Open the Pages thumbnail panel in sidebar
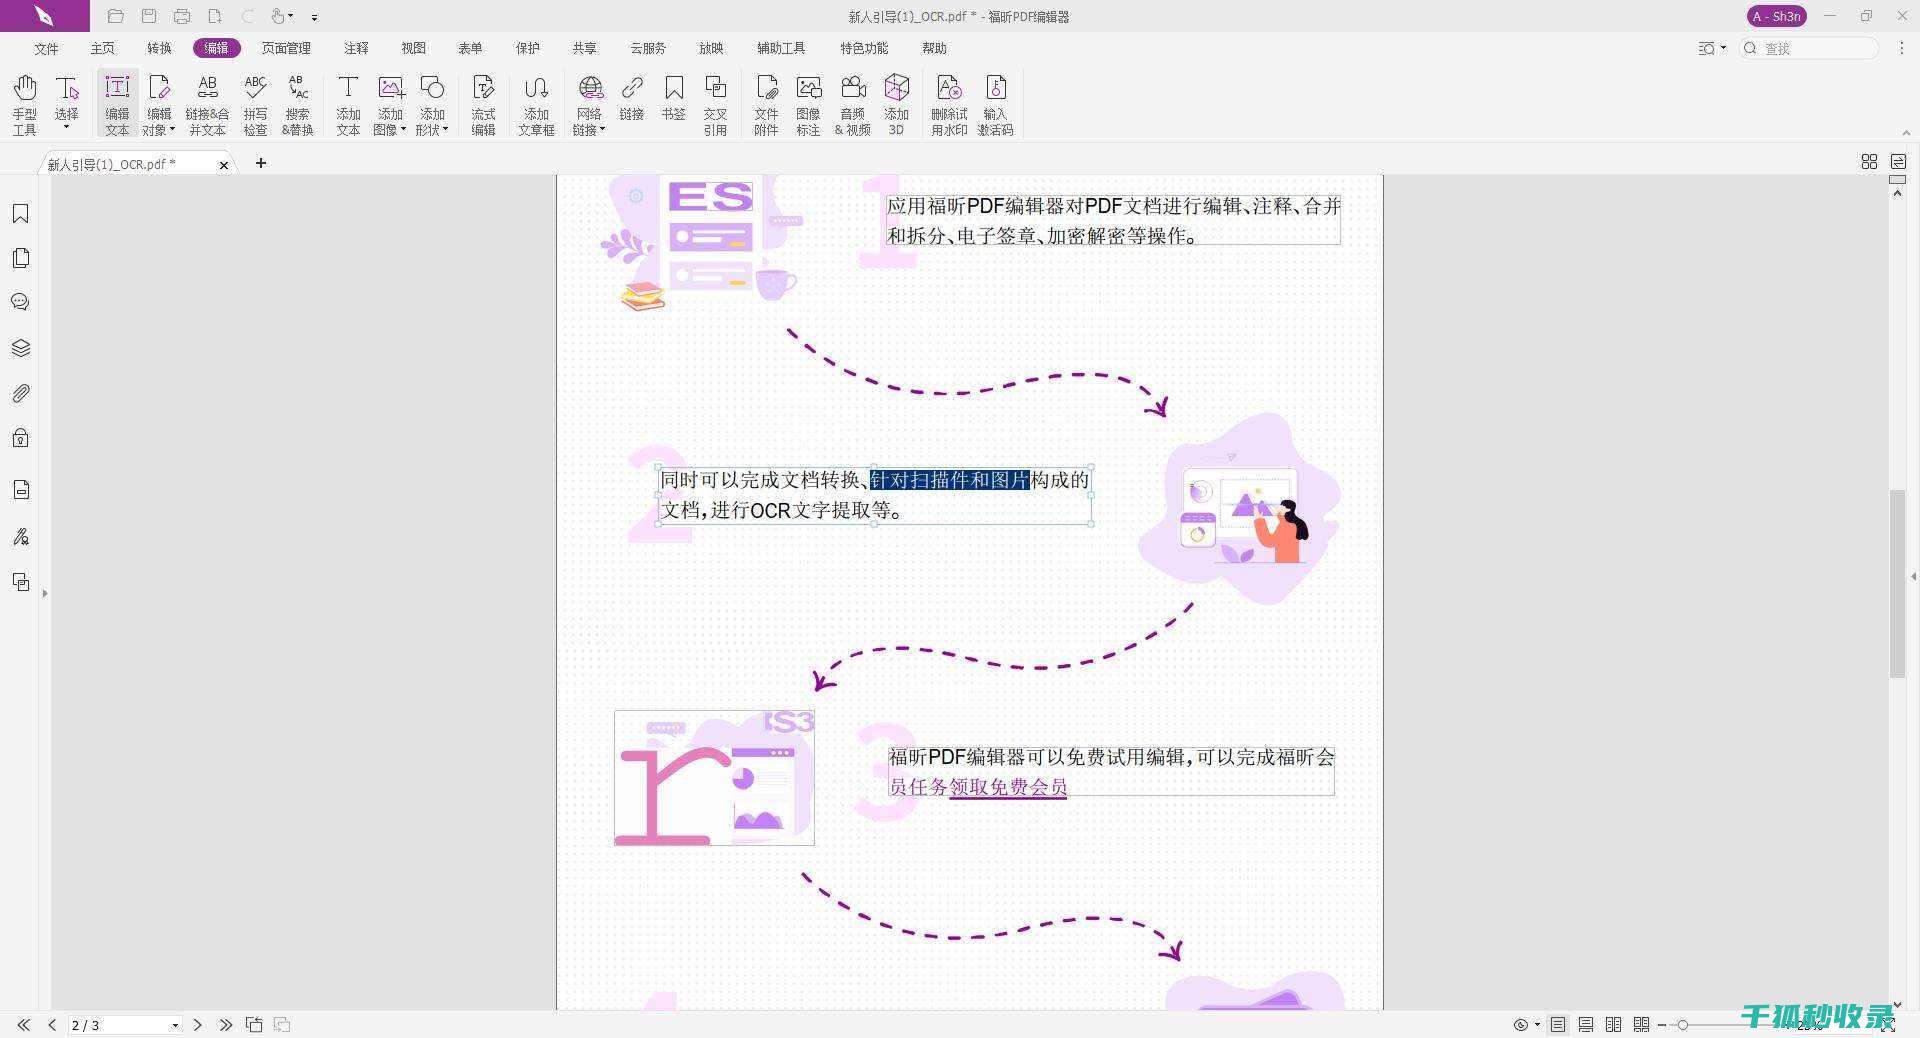This screenshot has height=1038, width=1920. pos(20,258)
